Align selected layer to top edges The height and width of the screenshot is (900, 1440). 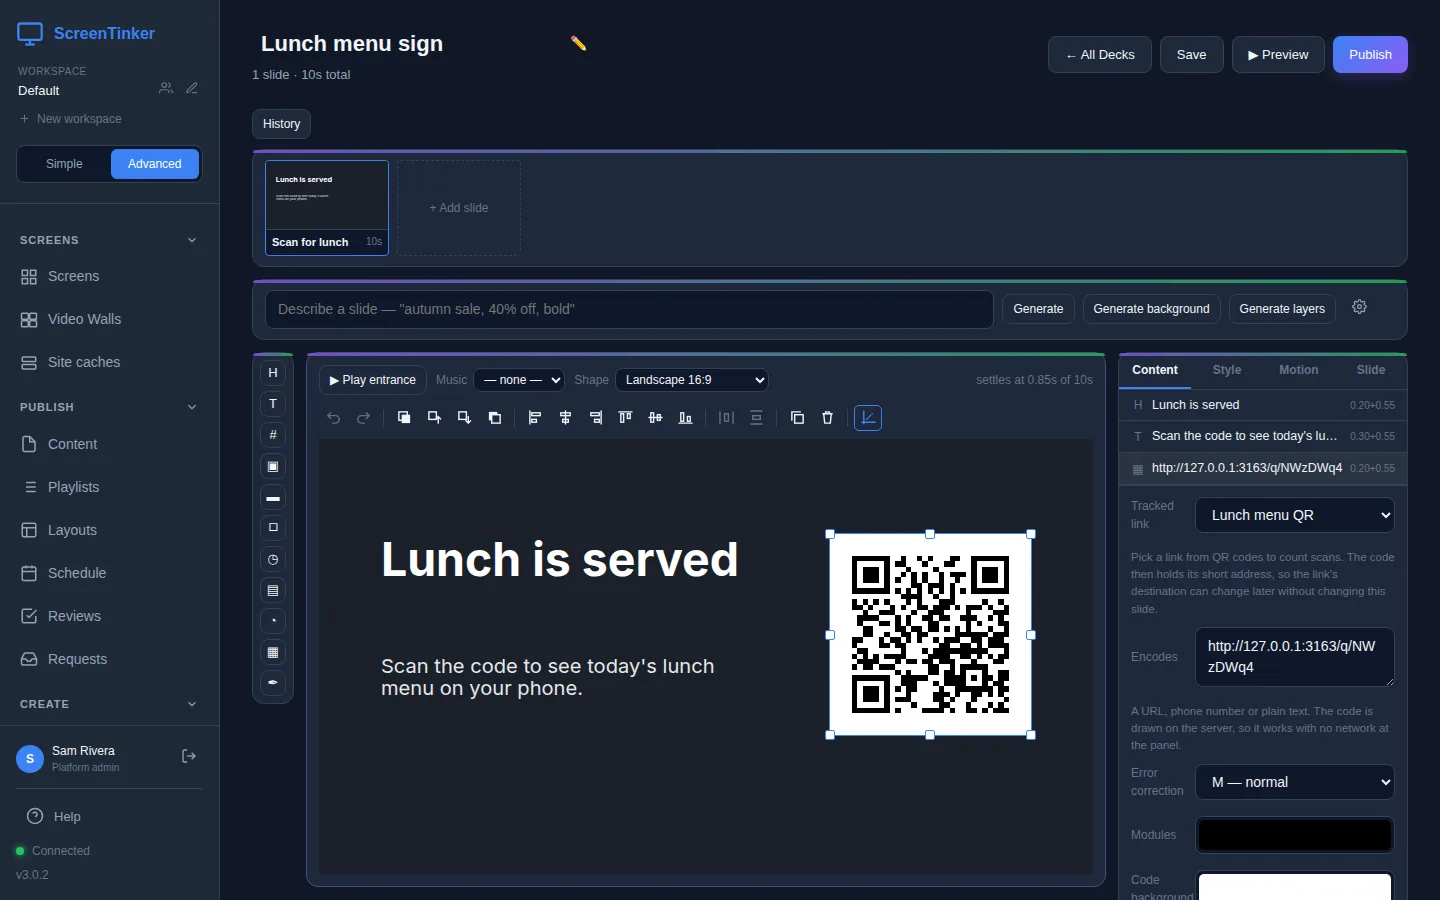[x=626, y=418]
